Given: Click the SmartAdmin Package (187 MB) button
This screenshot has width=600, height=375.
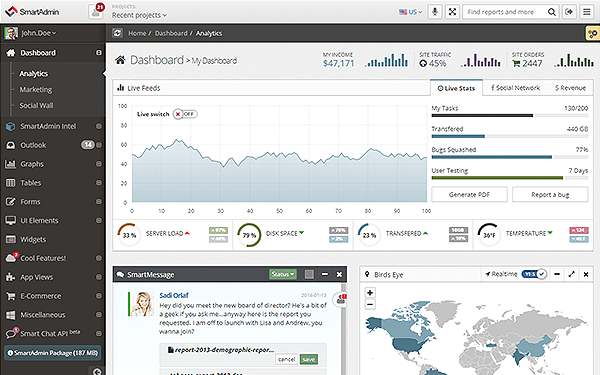Looking at the screenshot, I should pyautogui.click(x=53, y=353).
